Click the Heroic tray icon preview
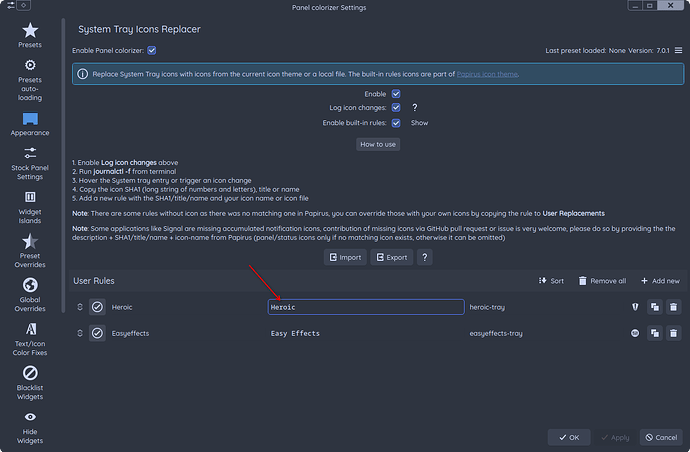690x452 pixels. [x=635, y=307]
